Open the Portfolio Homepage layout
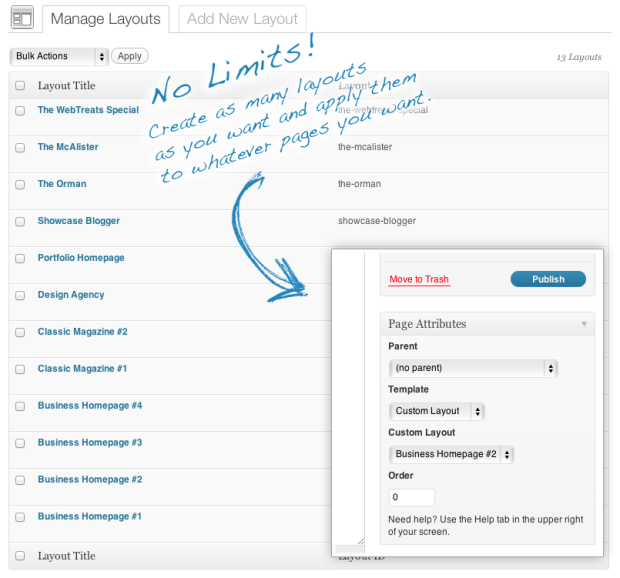This screenshot has height=578, width=620. pos(81,258)
